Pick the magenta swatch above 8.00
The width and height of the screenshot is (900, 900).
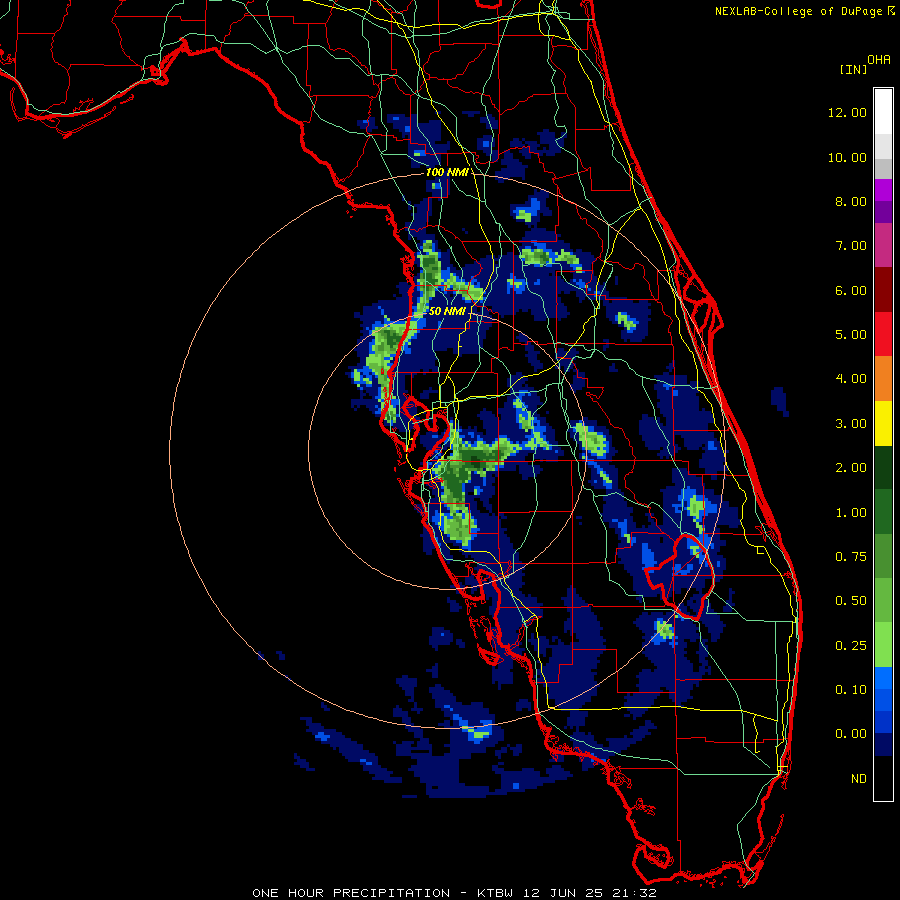(883, 190)
